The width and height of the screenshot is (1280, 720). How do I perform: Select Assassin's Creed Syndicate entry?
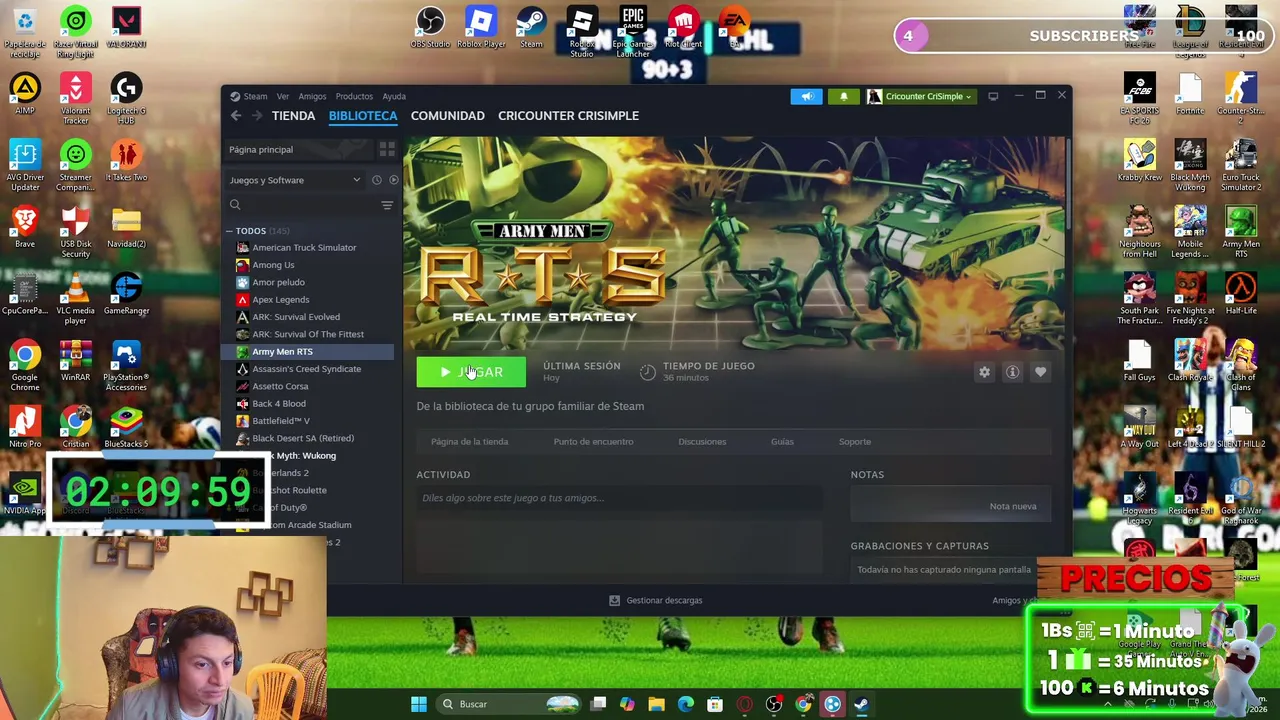pyautogui.click(x=306, y=369)
